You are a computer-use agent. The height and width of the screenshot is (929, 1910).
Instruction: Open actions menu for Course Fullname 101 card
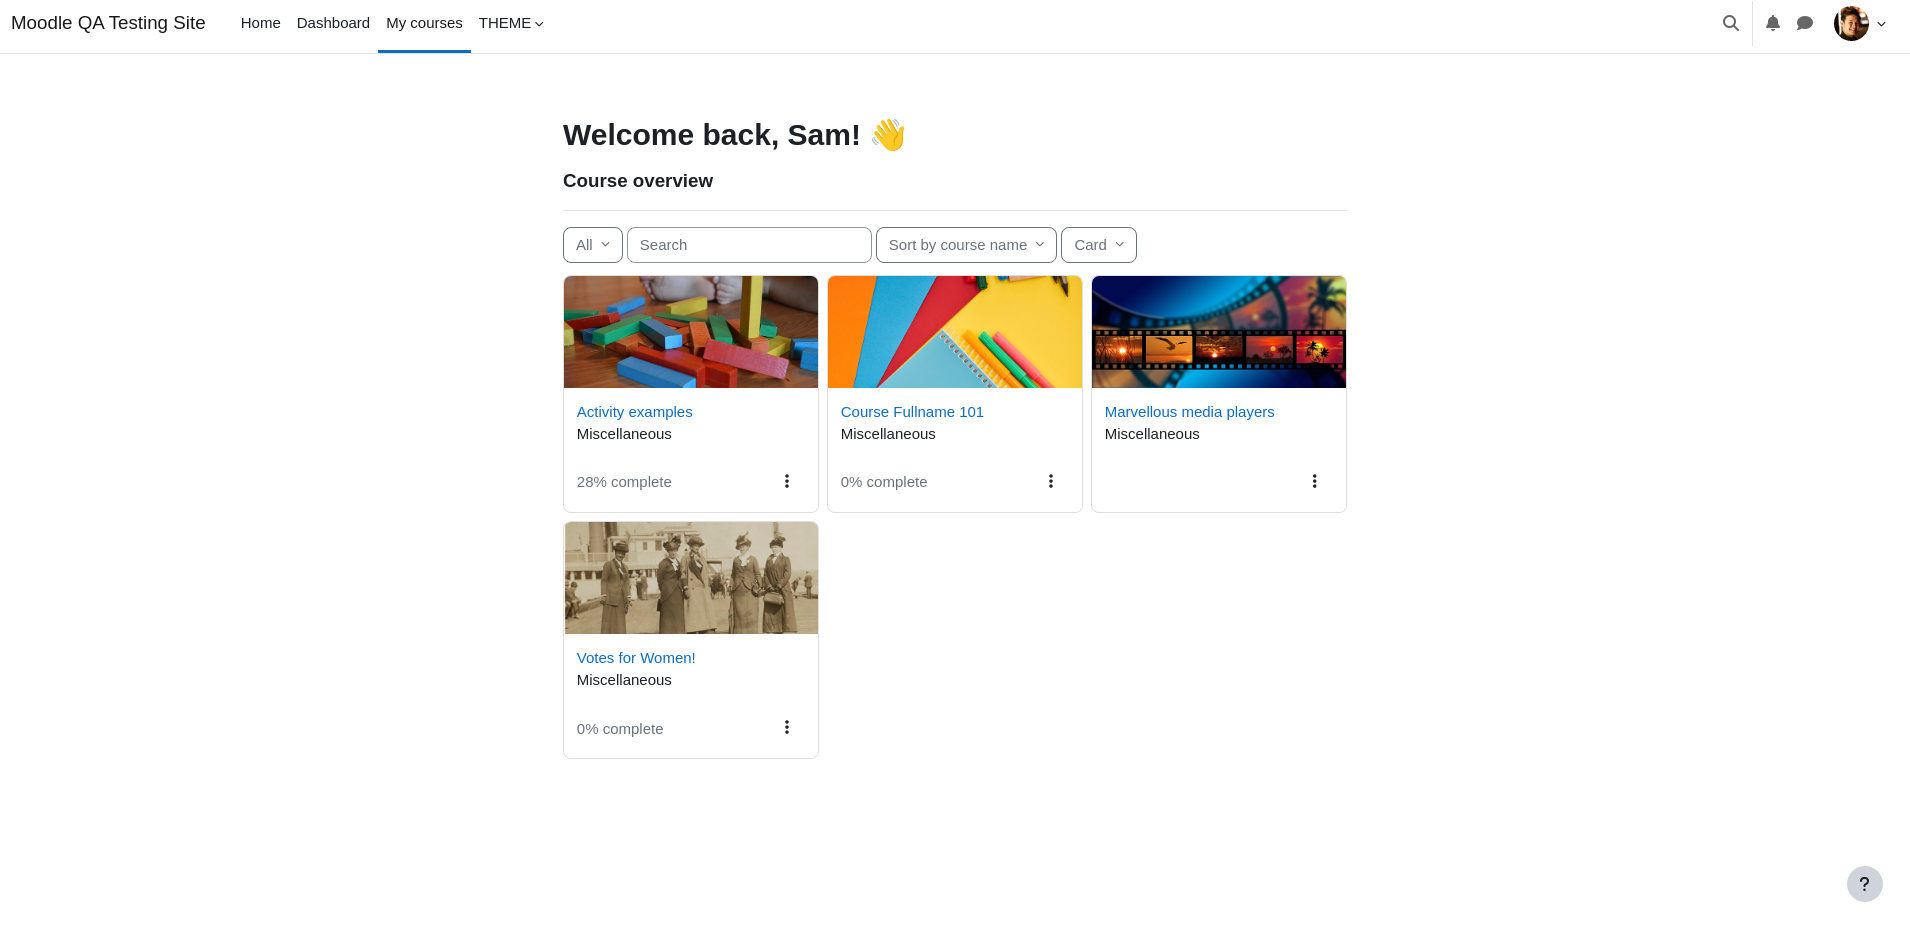[x=1051, y=481]
